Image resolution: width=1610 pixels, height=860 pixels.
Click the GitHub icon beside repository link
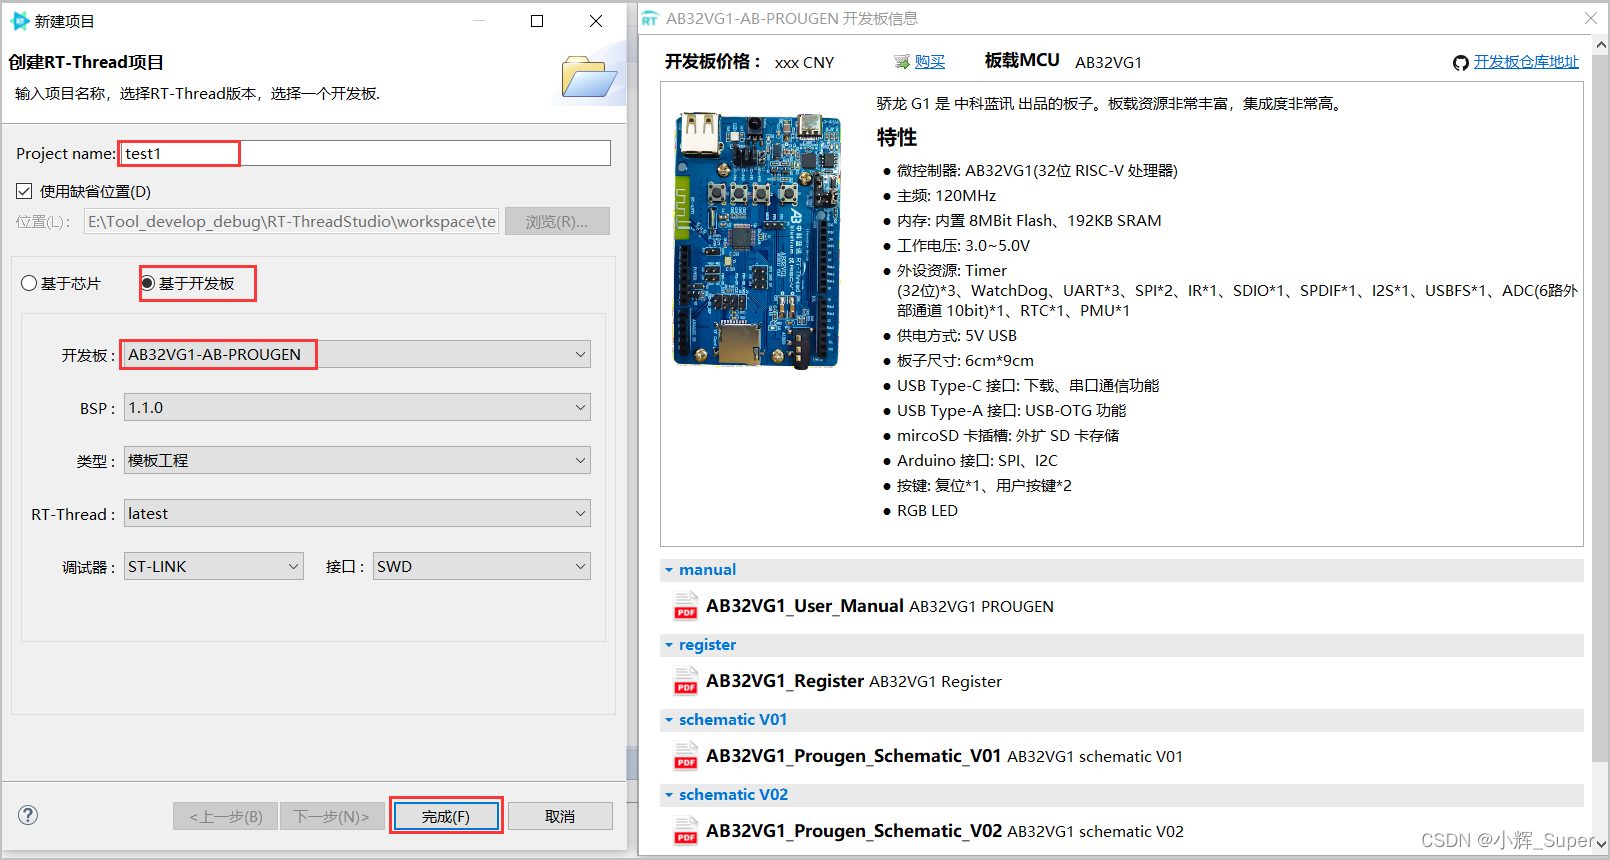tap(1461, 63)
